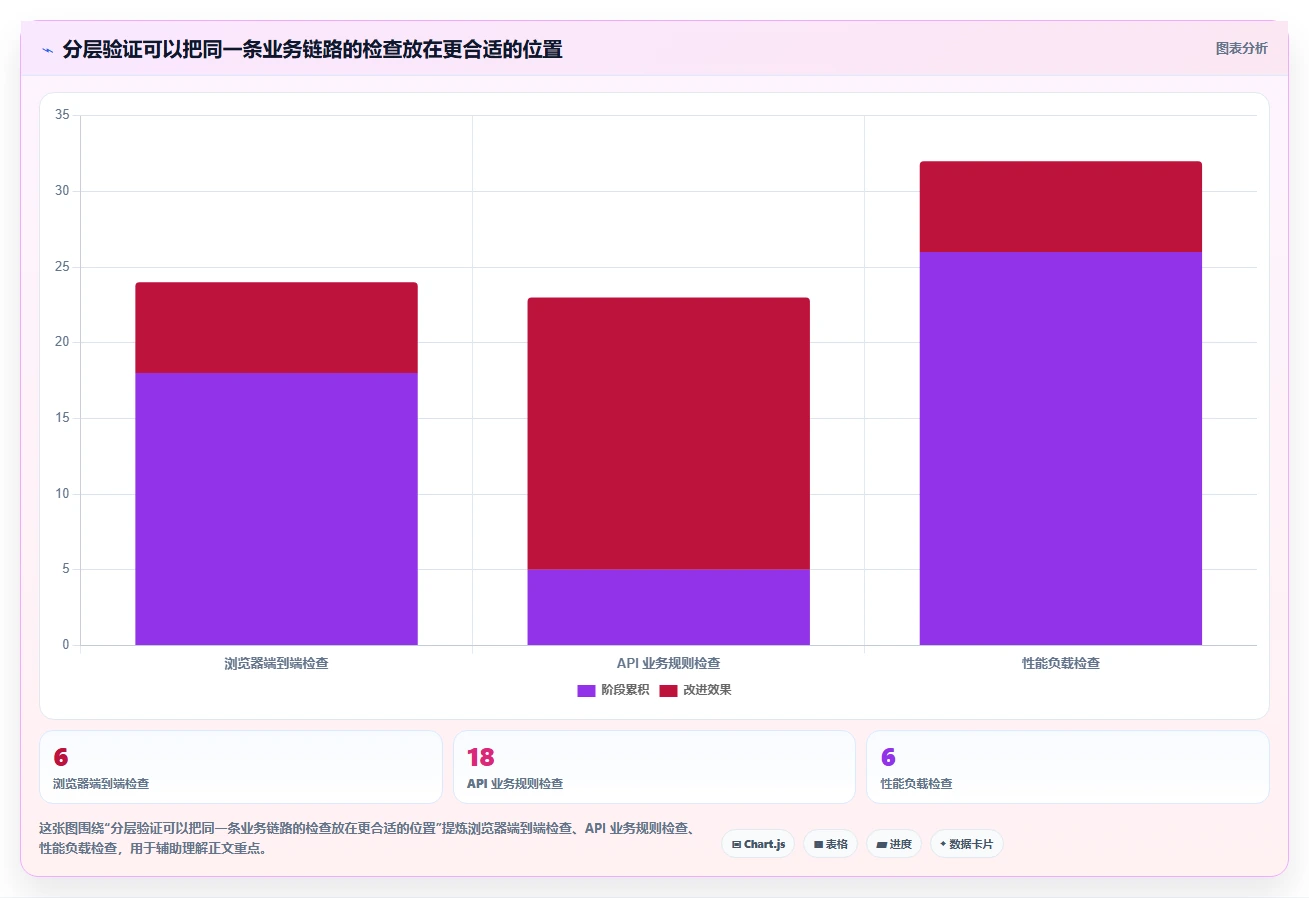Click the red segment of 性能负载检查 bar
Image resolution: width=1309 pixels, height=898 pixels.
click(1060, 206)
